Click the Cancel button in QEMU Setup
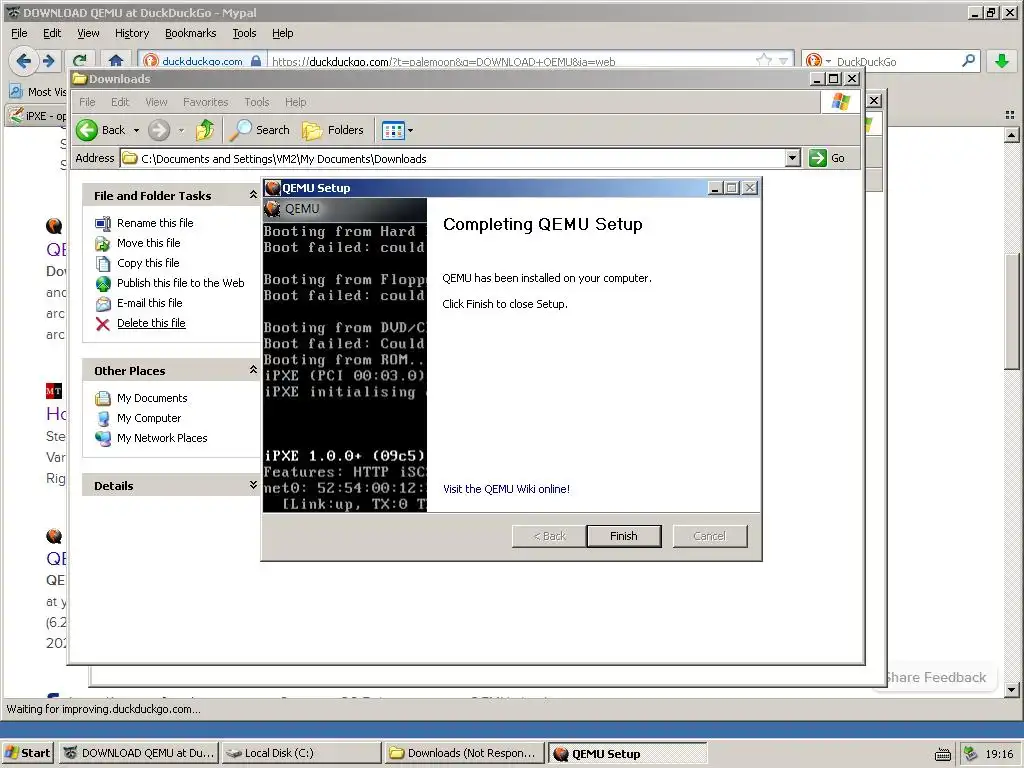1024x768 pixels. click(710, 536)
